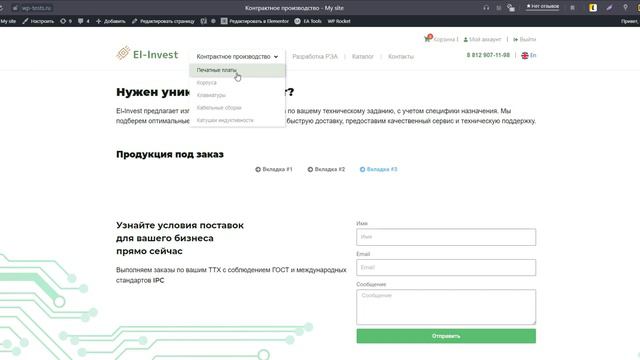640x360 pixels.
Task: Click the feather extension icon in browser bar
Action: (609, 8)
